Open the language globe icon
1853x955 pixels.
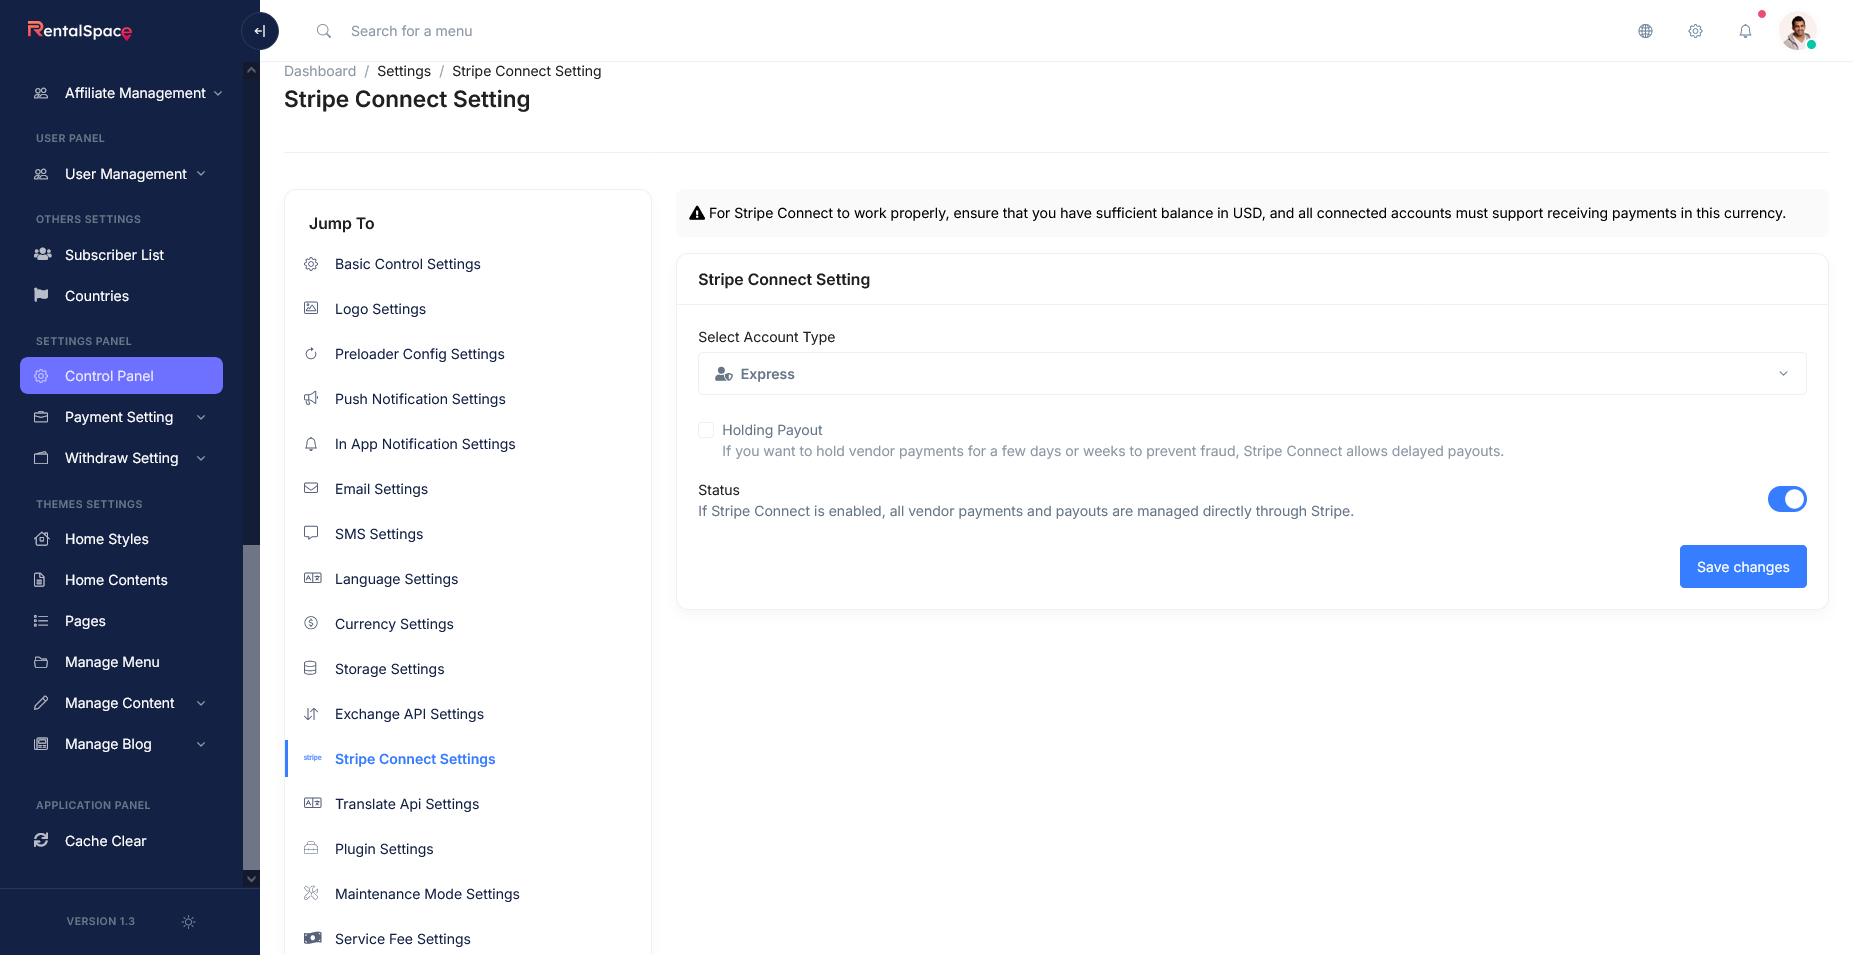click(x=1645, y=31)
